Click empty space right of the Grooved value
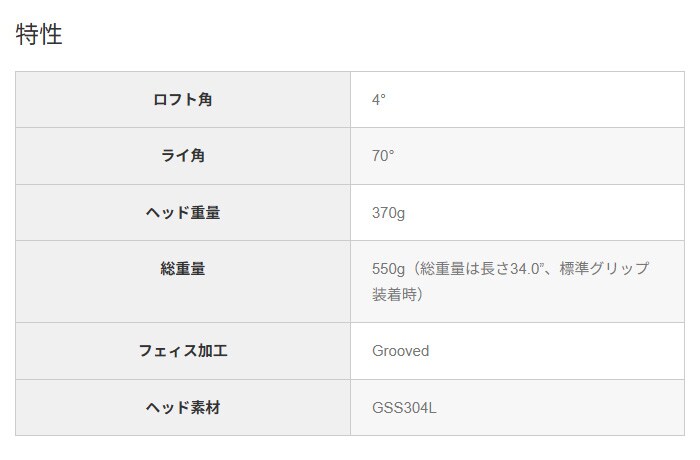 pos(560,351)
